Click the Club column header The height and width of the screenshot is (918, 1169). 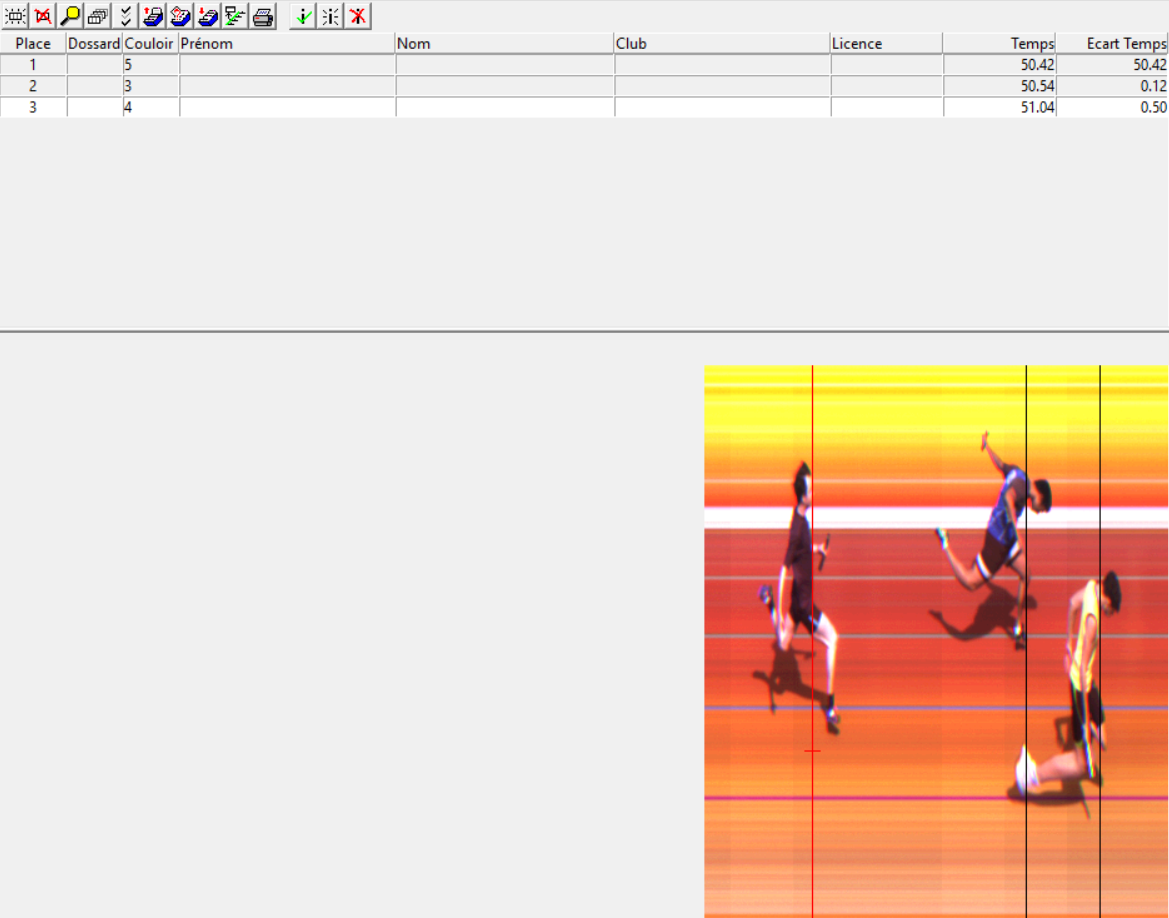[x=722, y=43]
